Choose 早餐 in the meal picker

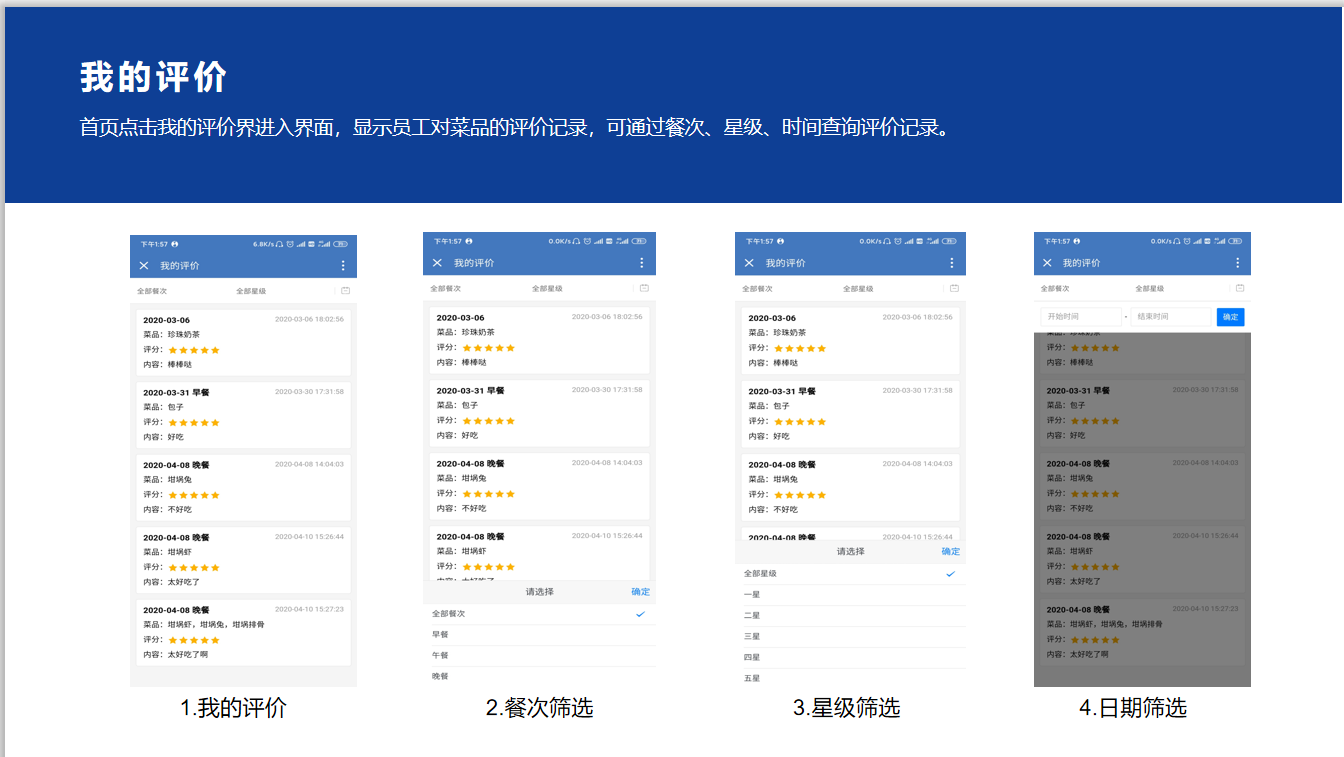click(539, 635)
